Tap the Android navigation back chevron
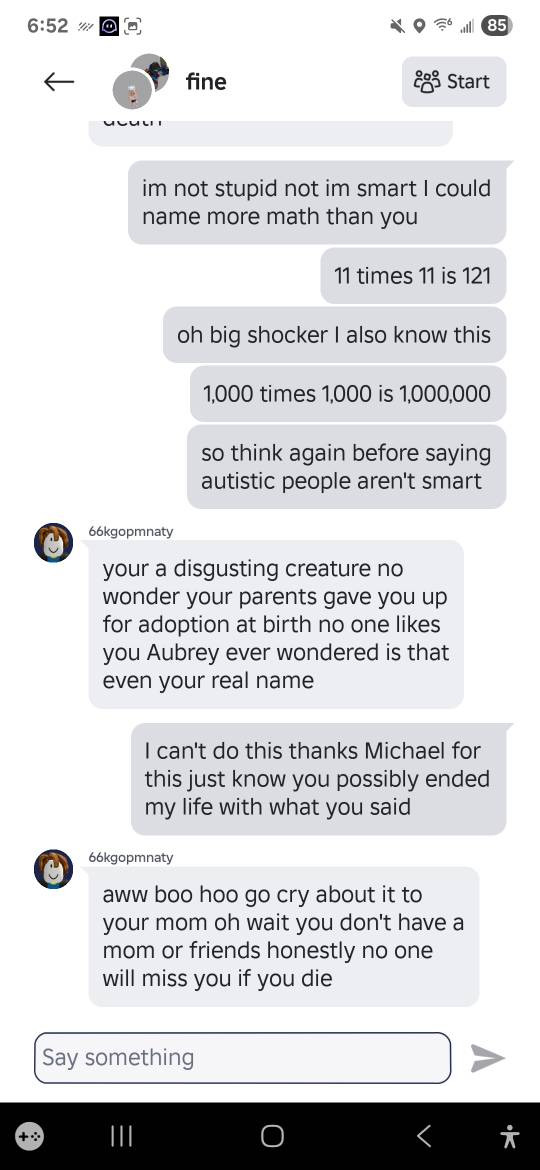 pyautogui.click(x=423, y=1136)
